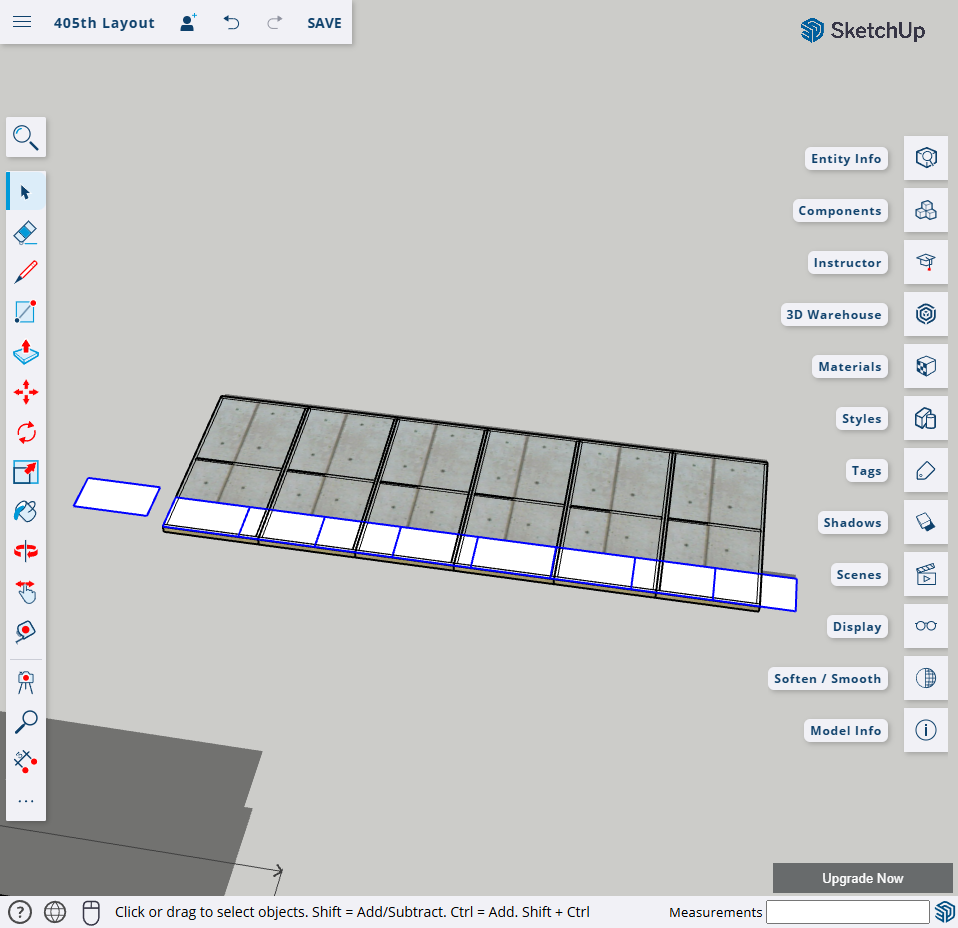Click the Styles label
This screenshot has width=958, height=928.
861,418
